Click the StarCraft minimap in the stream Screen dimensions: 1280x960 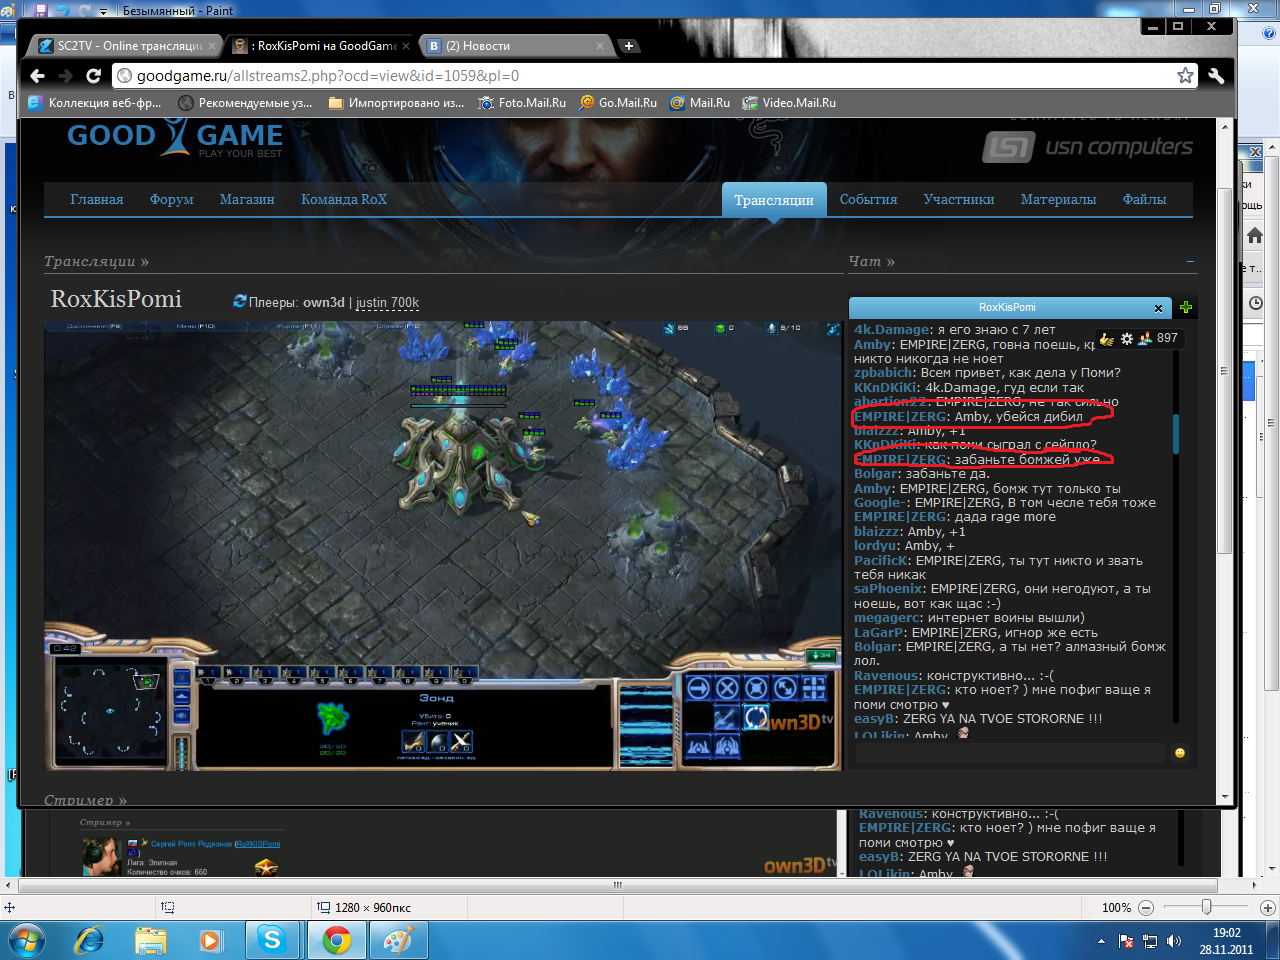pos(112,712)
